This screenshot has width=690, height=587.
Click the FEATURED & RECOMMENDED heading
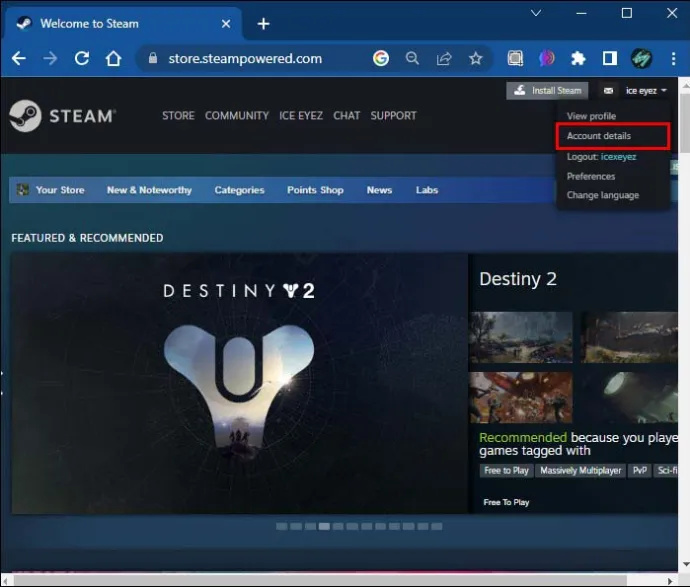tap(87, 238)
